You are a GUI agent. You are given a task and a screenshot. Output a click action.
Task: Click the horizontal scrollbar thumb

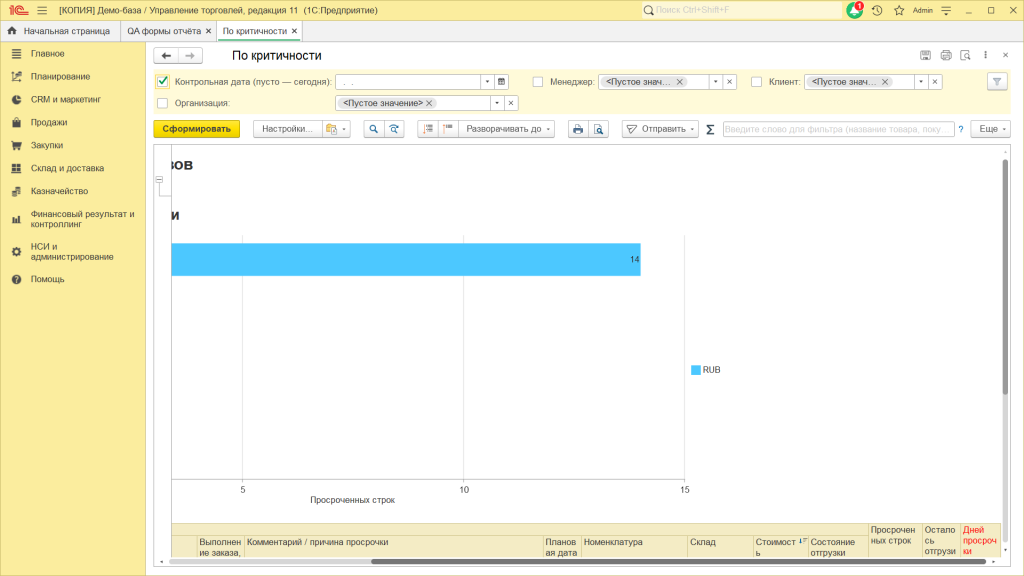(x=678, y=562)
